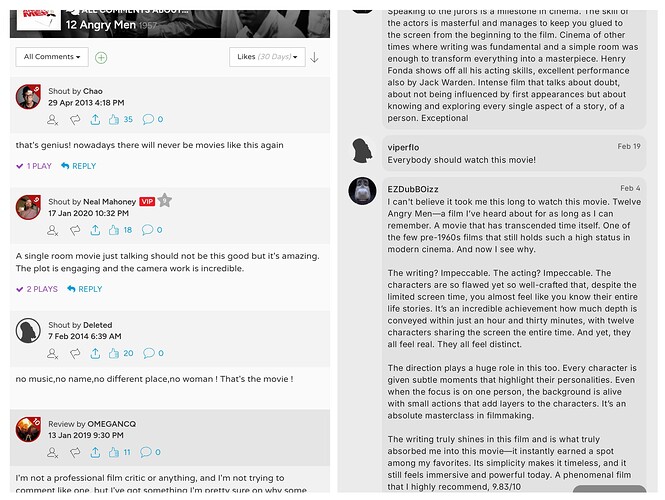Like Neal Mahoney's shout with 18 likes
The image size is (665, 500).
(x=114, y=230)
